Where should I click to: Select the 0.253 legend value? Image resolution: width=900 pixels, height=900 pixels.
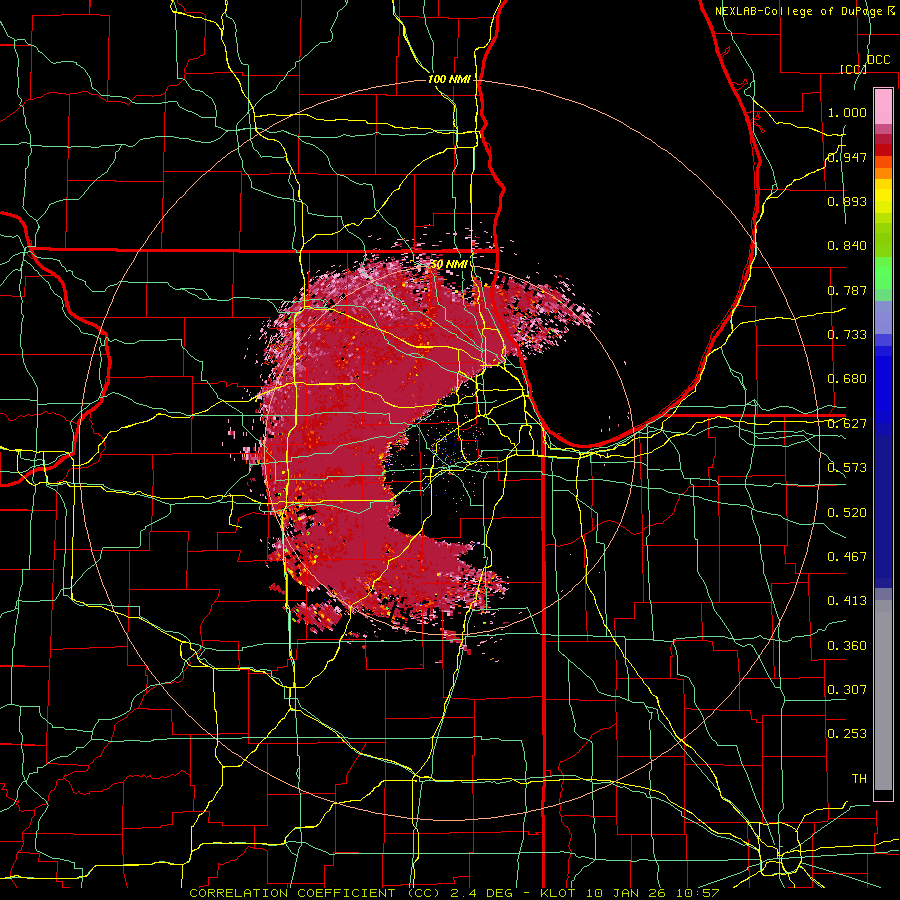point(847,734)
